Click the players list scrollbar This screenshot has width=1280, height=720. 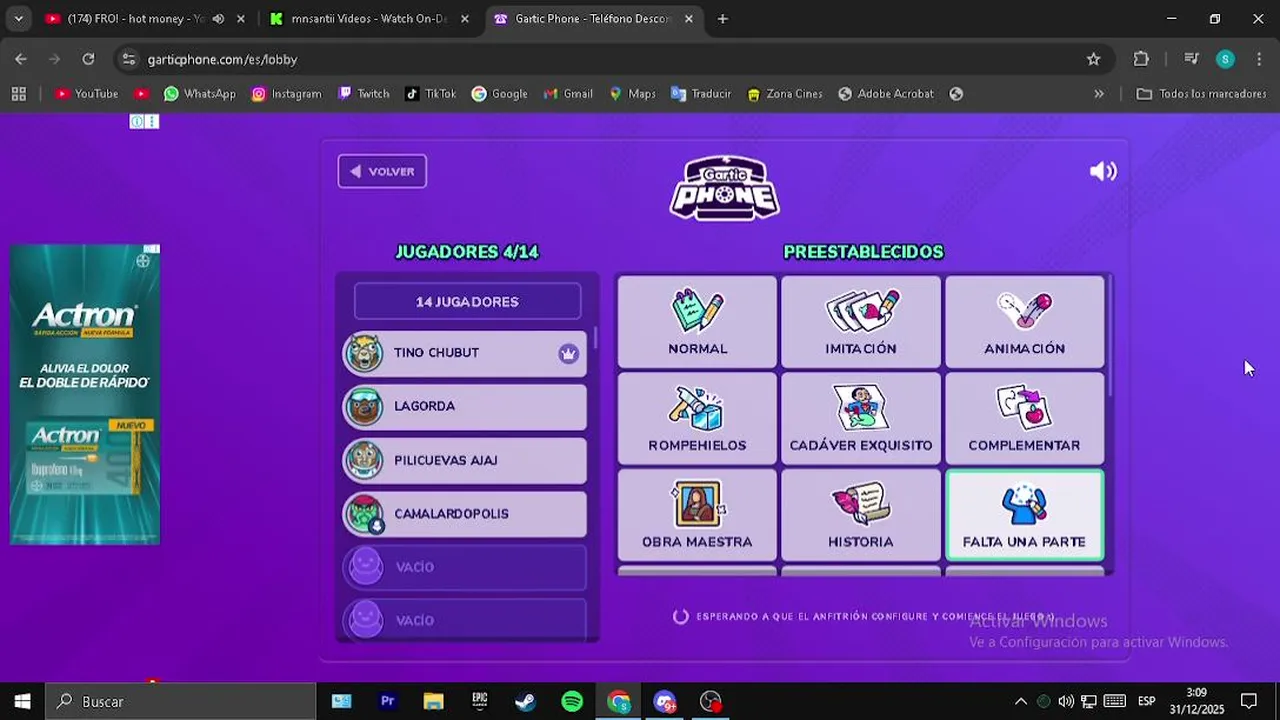596,338
